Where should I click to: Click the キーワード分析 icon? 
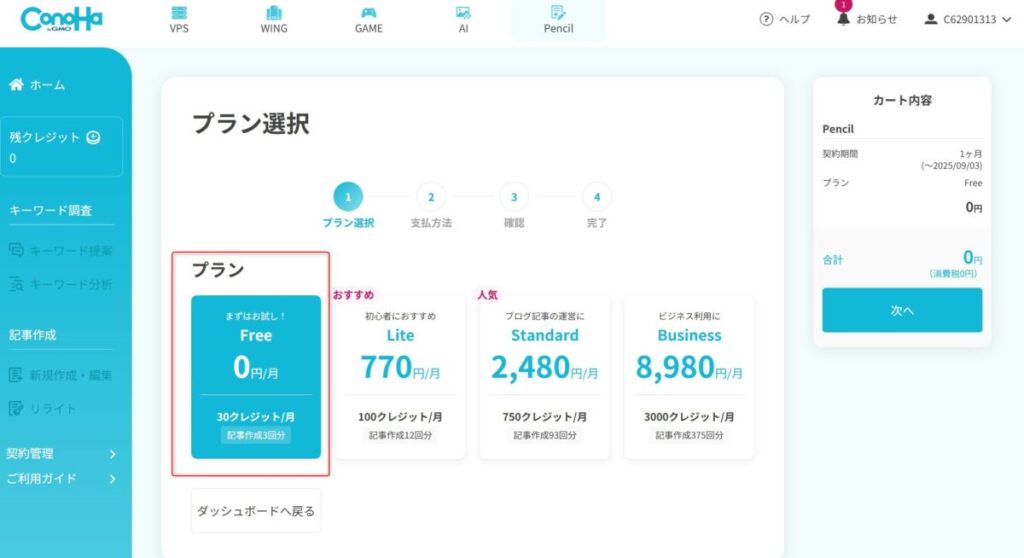16,284
